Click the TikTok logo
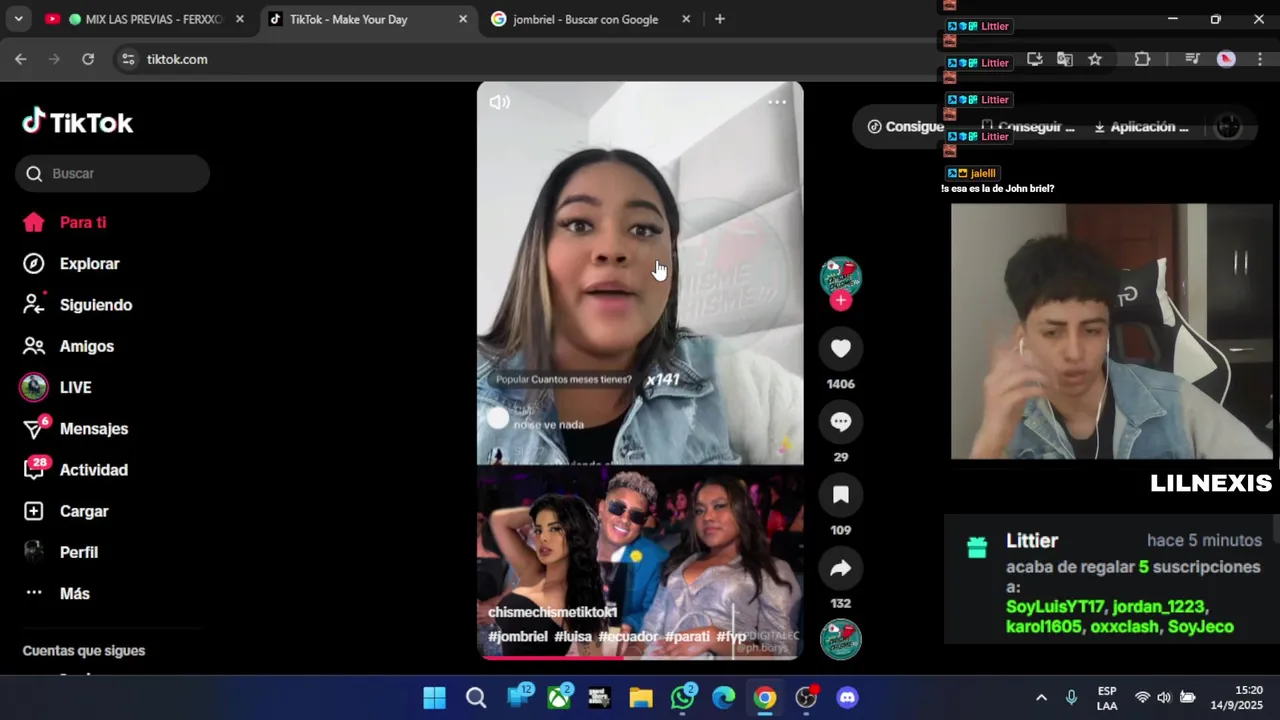The width and height of the screenshot is (1280, 720). [x=78, y=122]
